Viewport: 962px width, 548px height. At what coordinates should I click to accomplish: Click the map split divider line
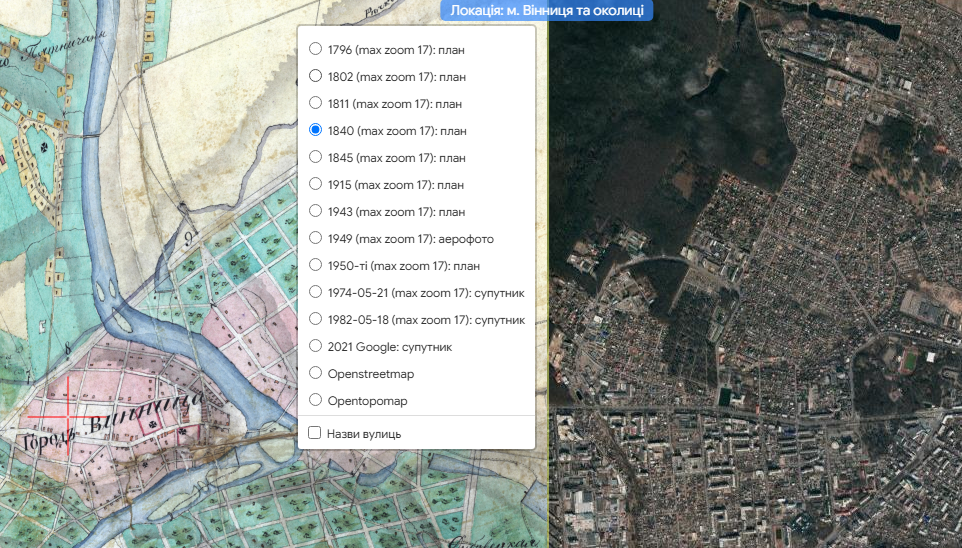[548, 274]
